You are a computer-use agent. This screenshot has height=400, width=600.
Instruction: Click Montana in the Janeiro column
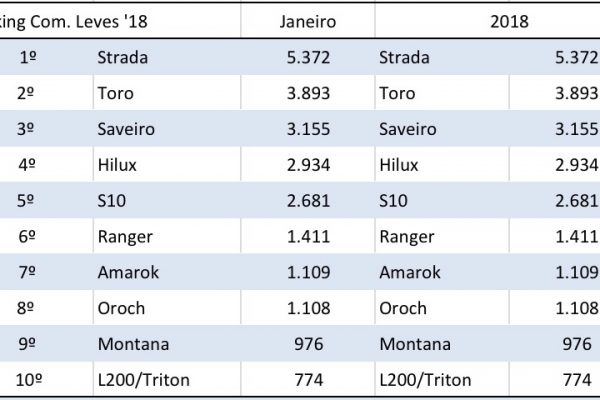click(133, 344)
